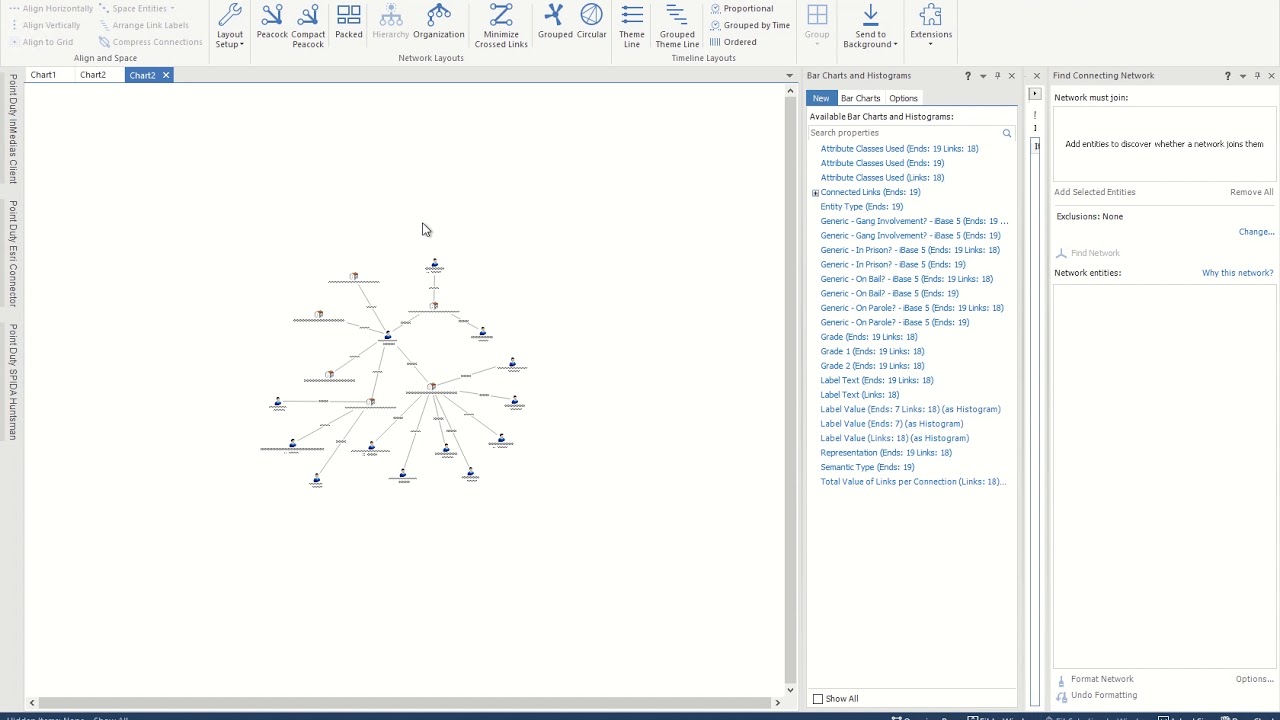Open Grade 1 (Ends: 19 Links: 18)
The width and height of the screenshot is (1280, 720).
[872, 352]
